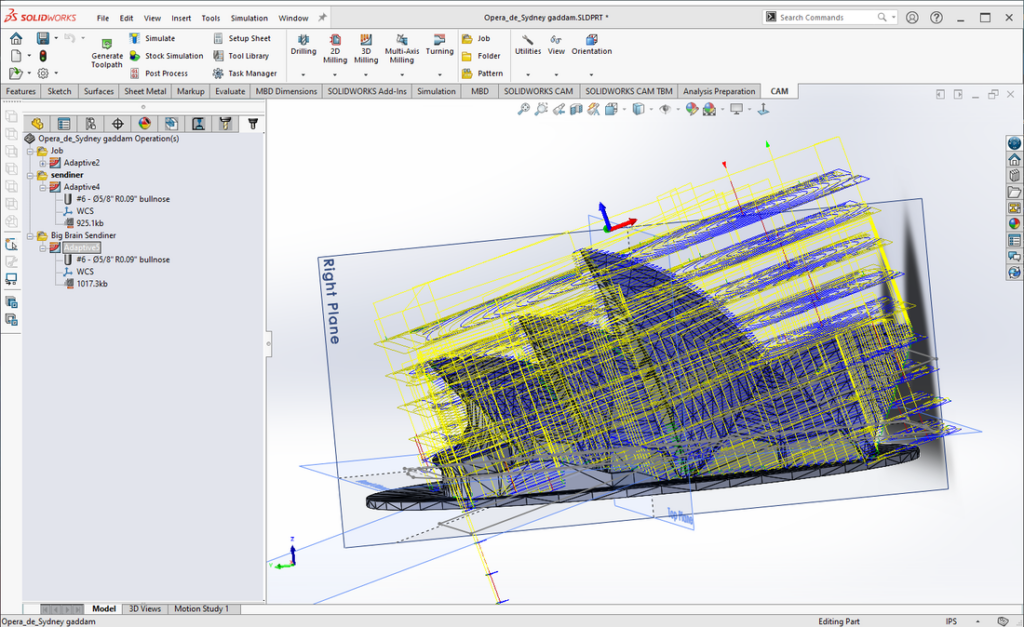Image resolution: width=1024 pixels, height=627 pixels.
Task: Click the user login account button
Action: point(912,18)
